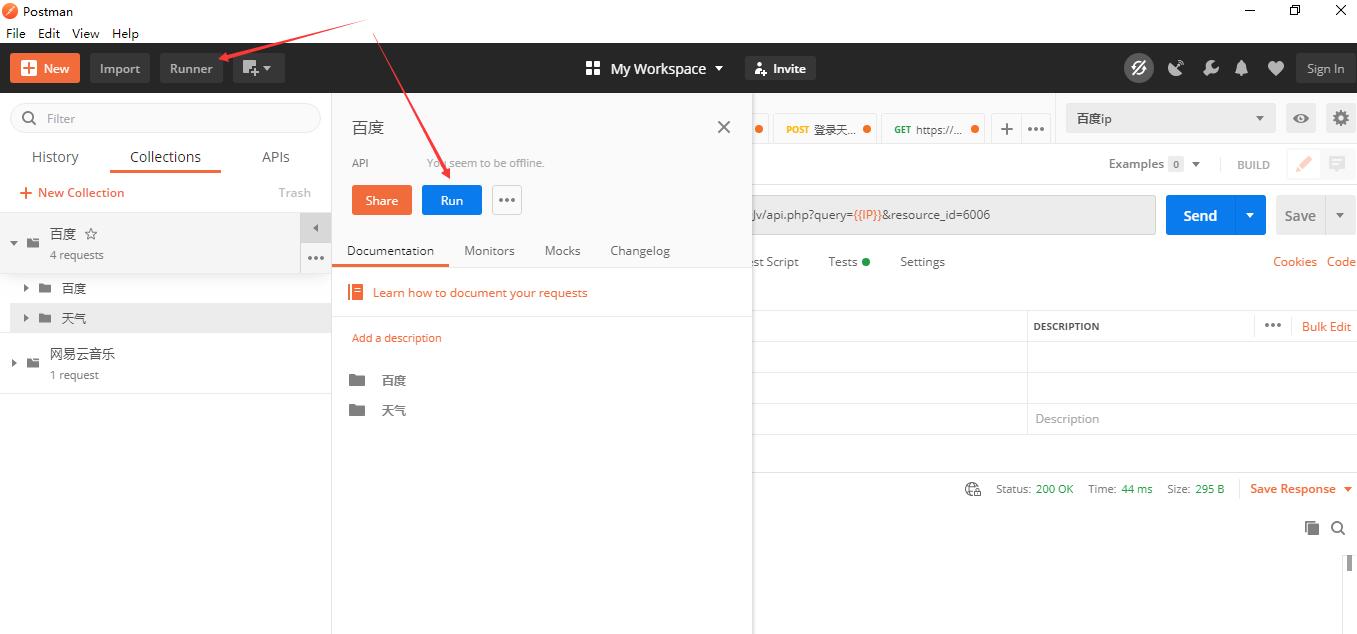The height and width of the screenshot is (634, 1357).
Task: Click the pencil edit icon
Action: coord(1303,164)
